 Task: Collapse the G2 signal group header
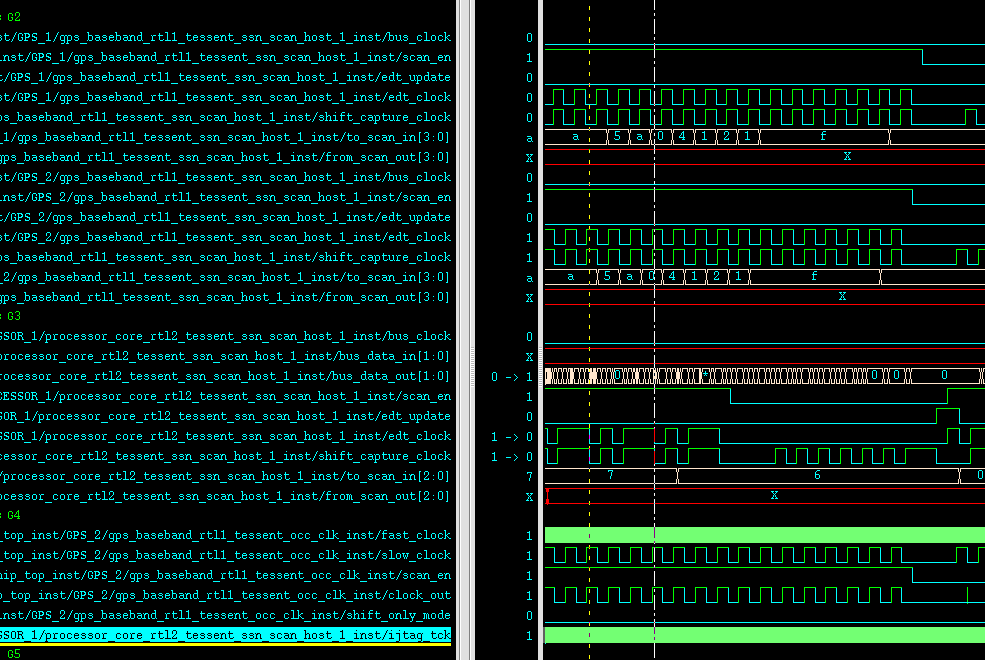[12, 17]
